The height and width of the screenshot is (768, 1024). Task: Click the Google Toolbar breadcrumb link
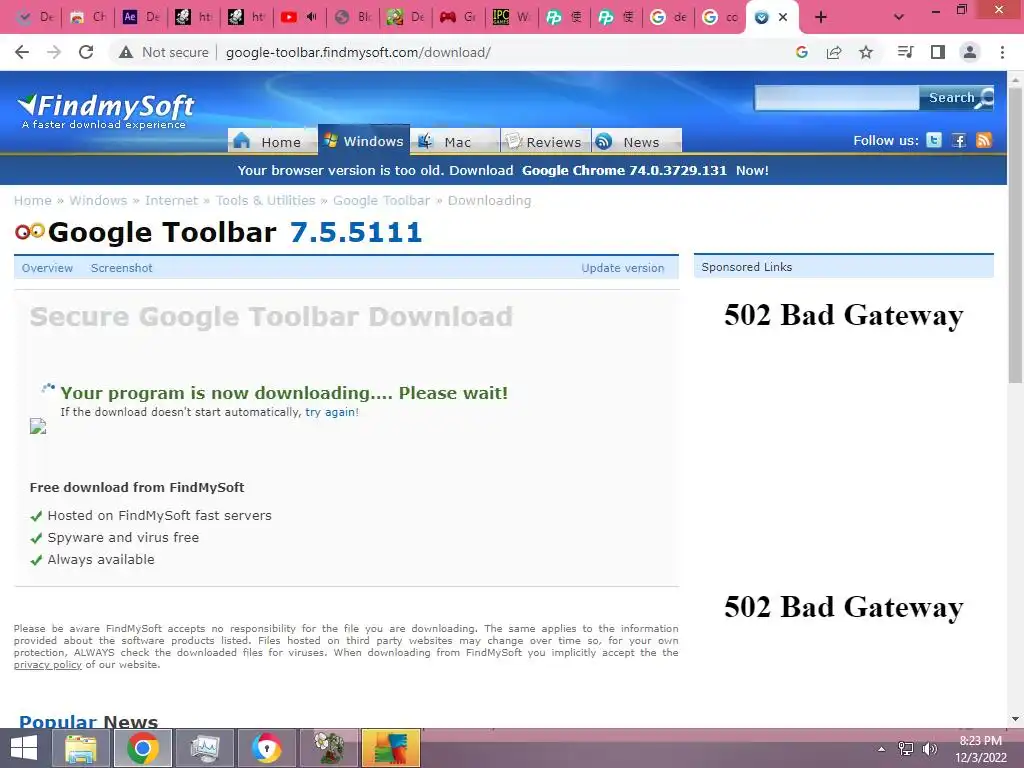(381, 200)
